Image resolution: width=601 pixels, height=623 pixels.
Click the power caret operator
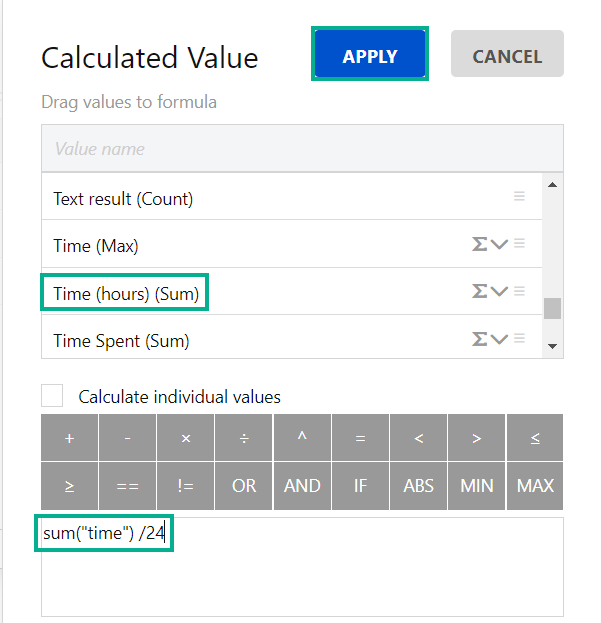coord(302,438)
